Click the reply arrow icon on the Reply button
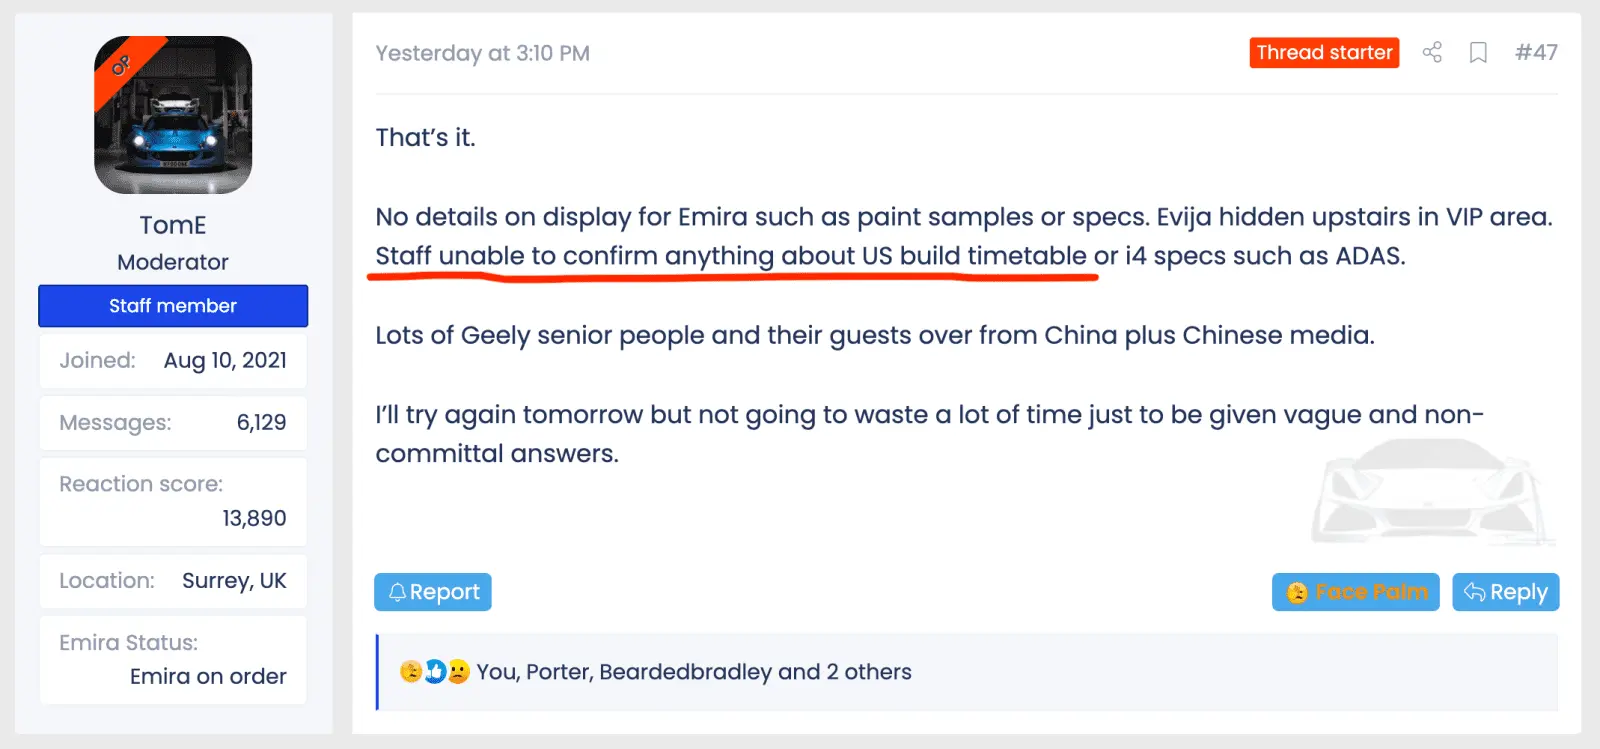 1473,592
